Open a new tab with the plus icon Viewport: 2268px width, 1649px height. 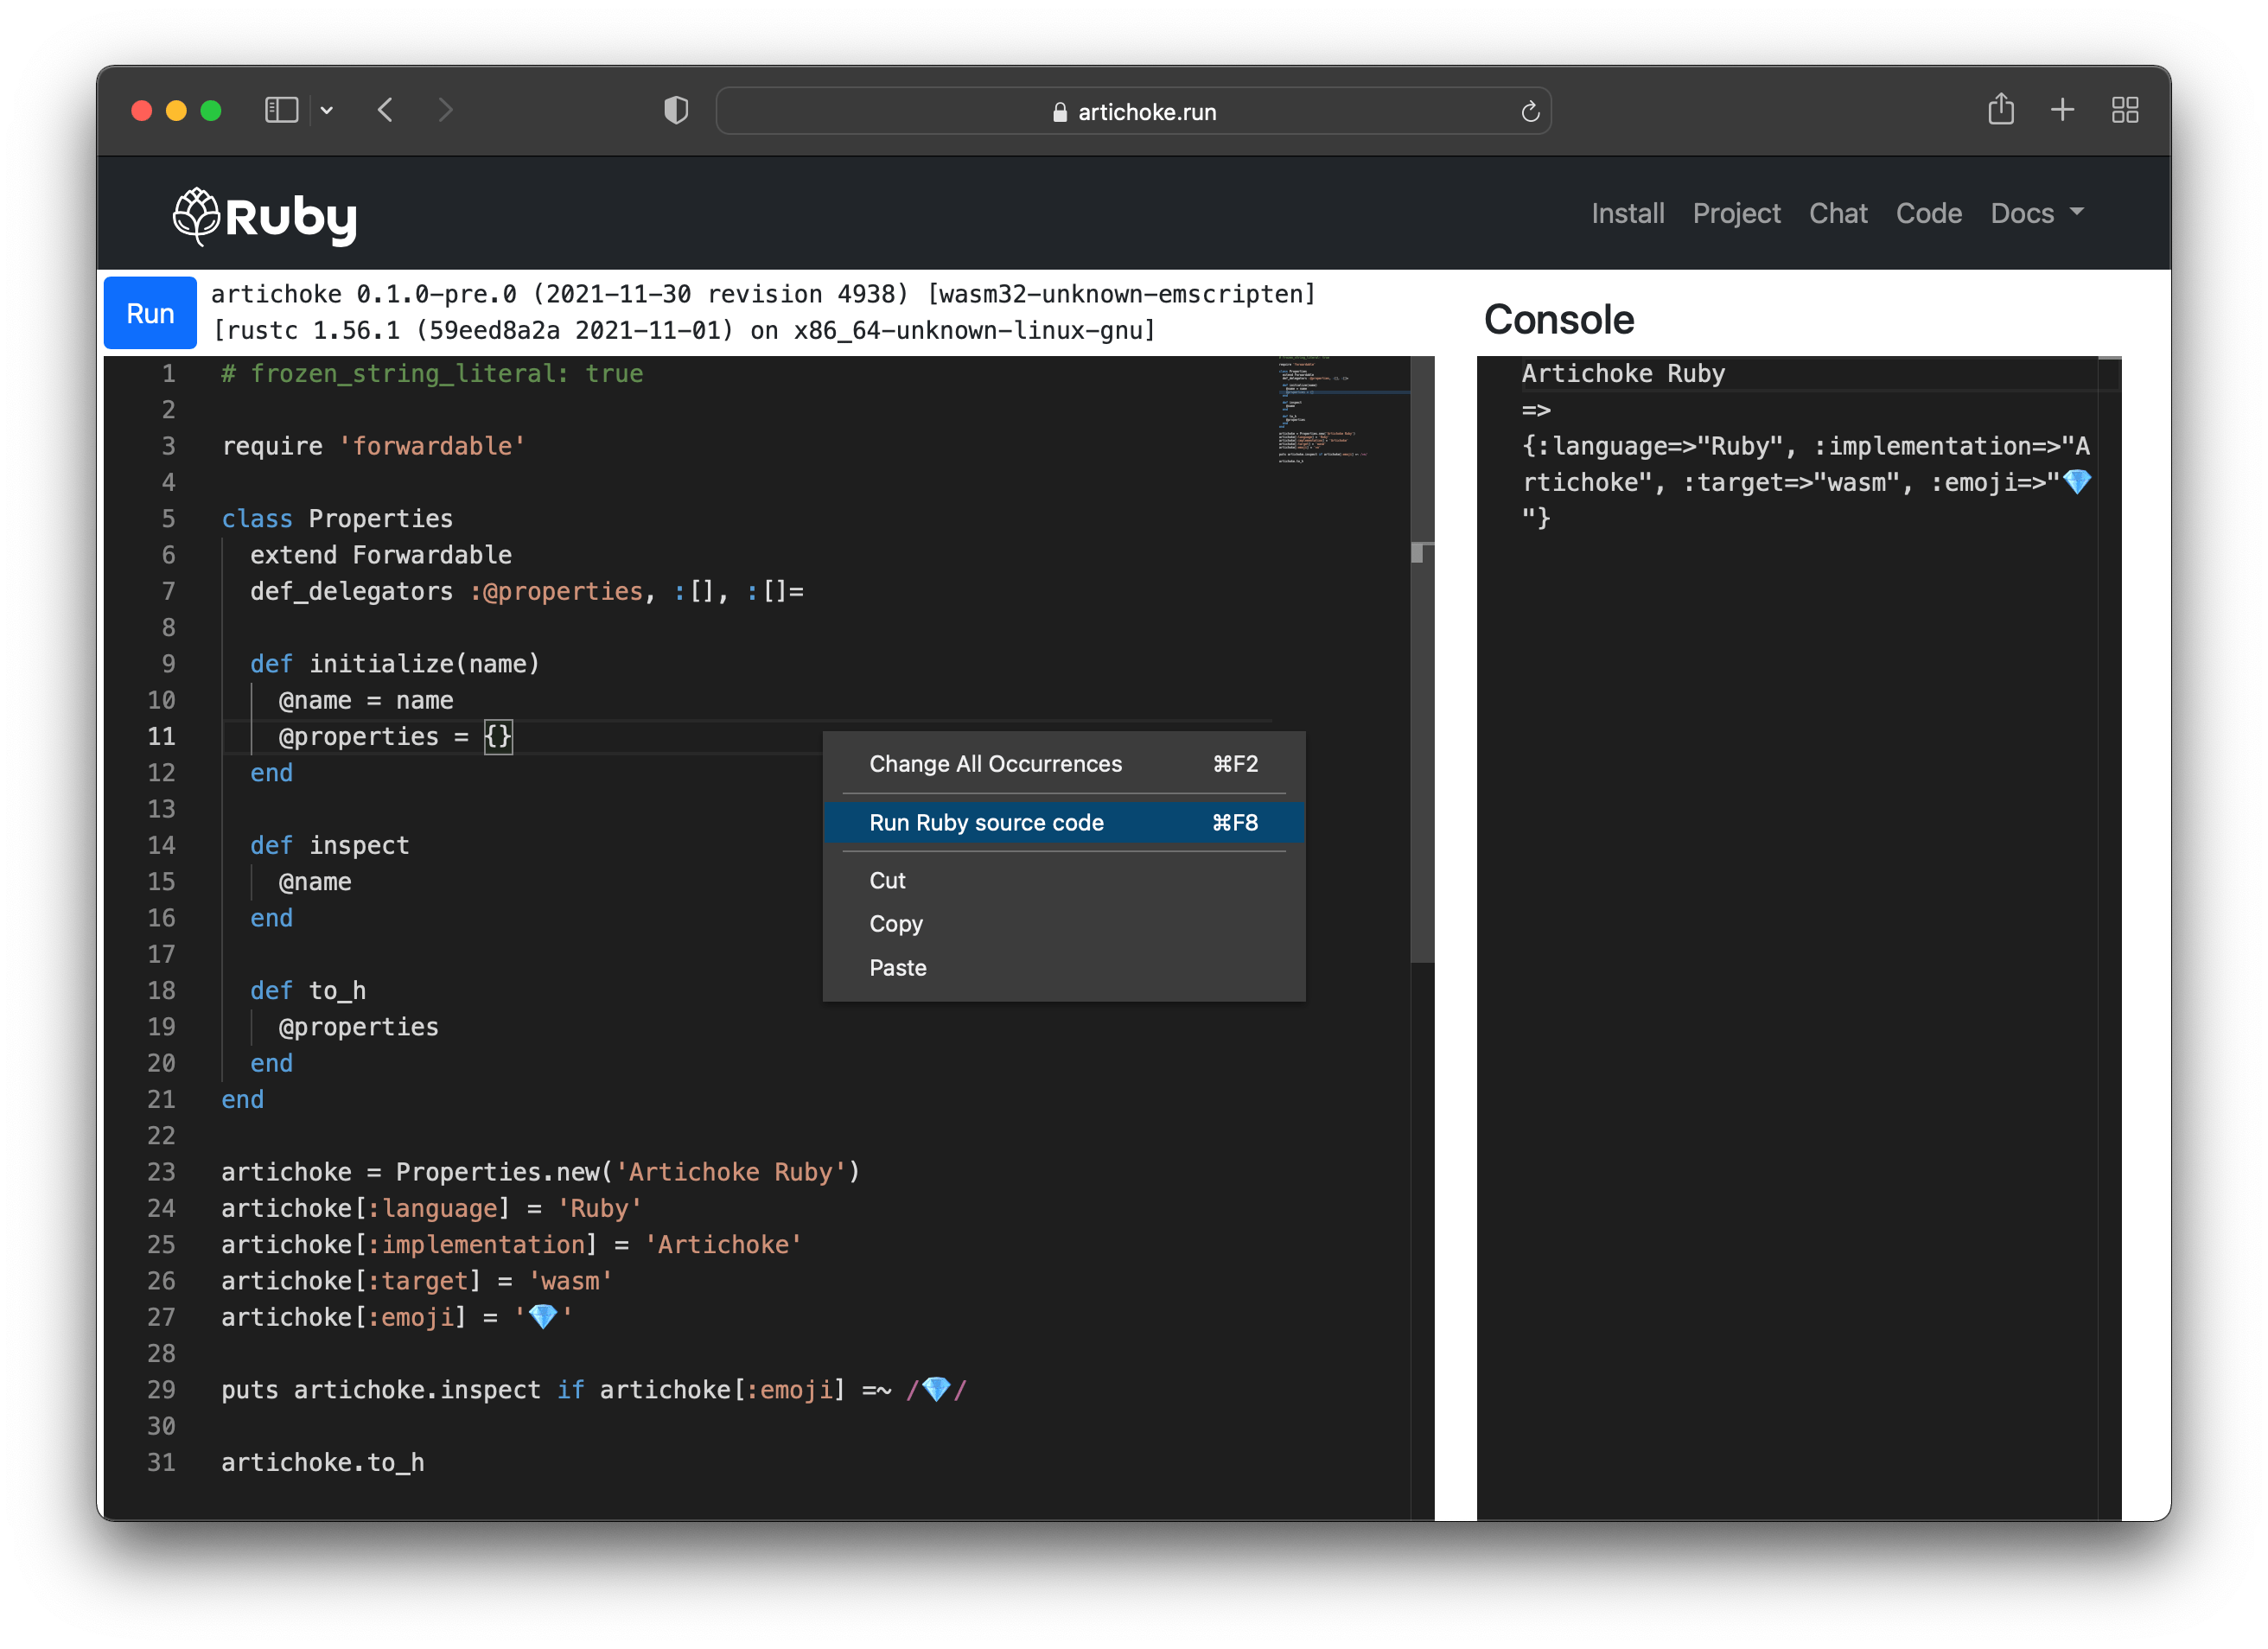pos(2062,110)
